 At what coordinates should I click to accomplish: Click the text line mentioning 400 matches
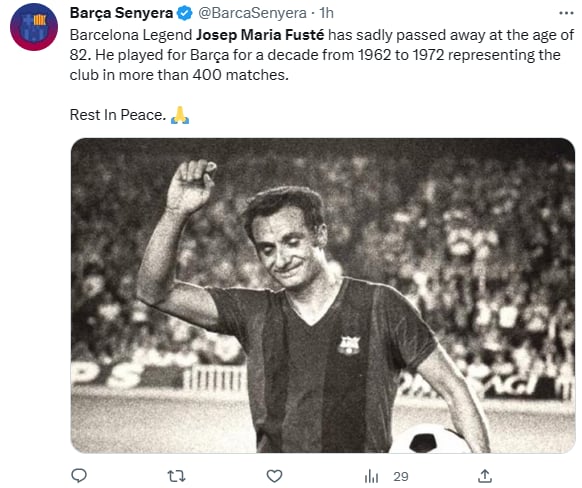coord(179,75)
